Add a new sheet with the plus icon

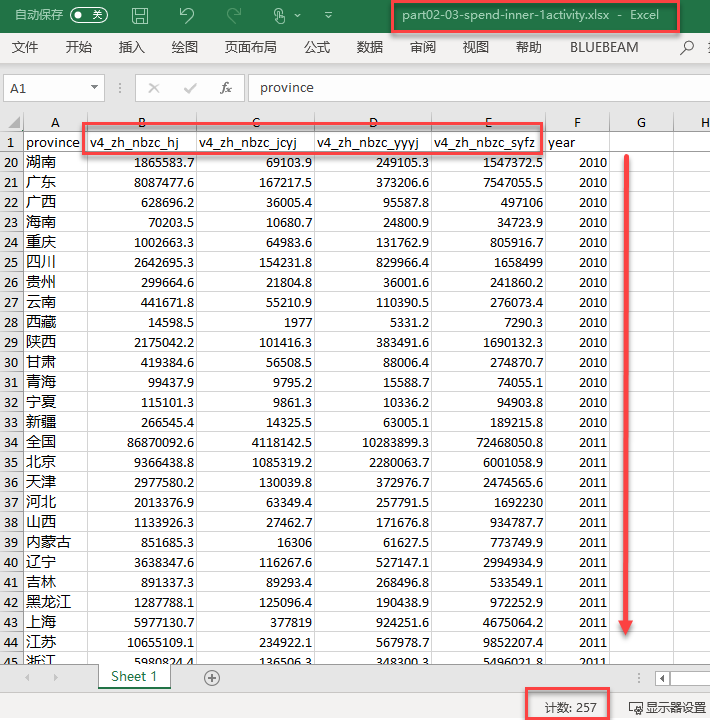tap(212, 677)
